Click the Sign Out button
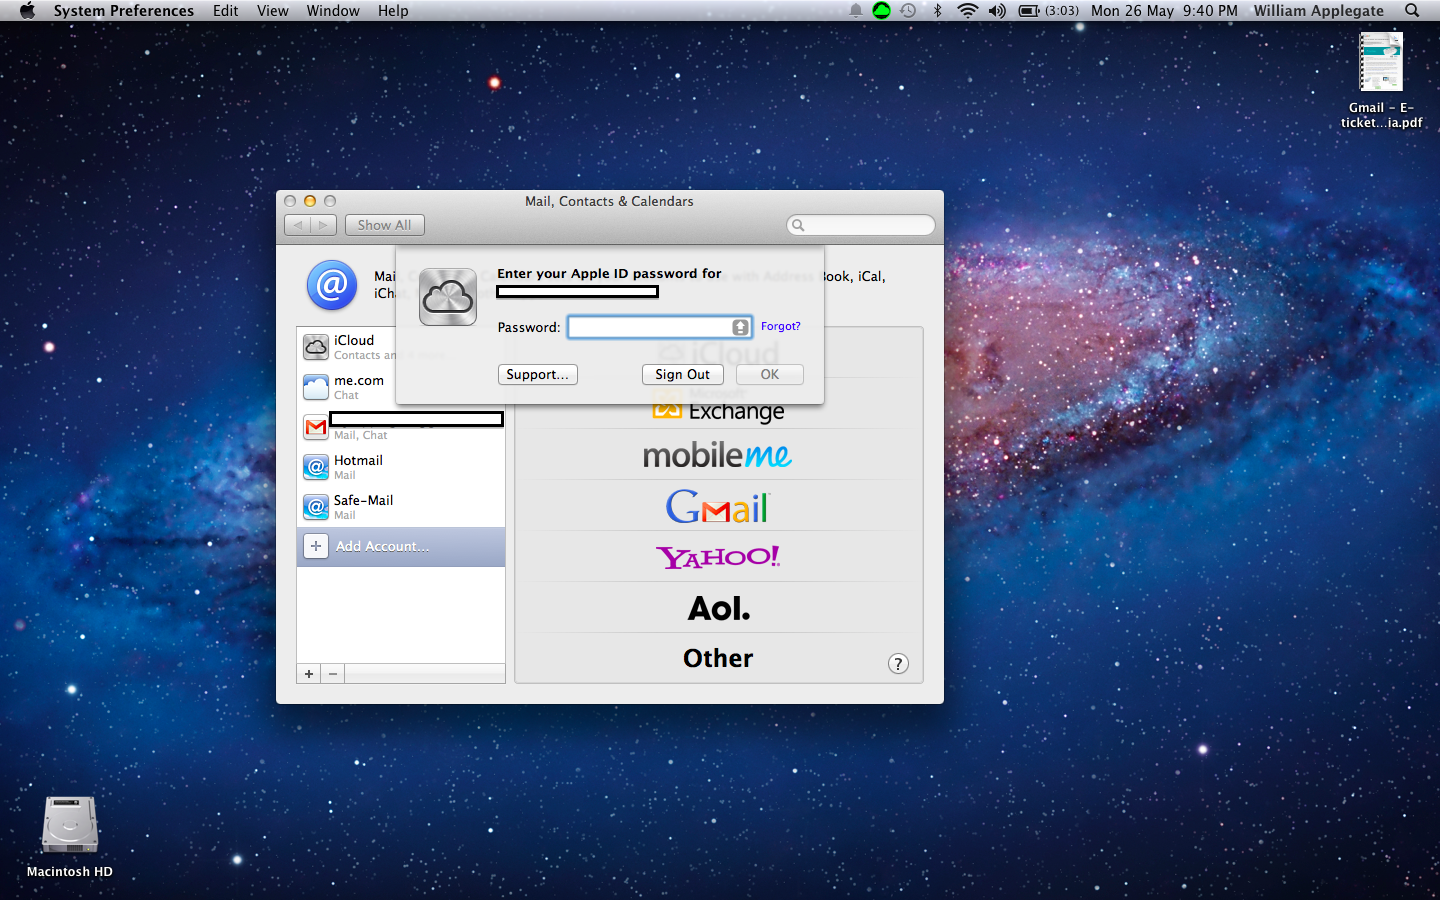This screenshot has height=900, width=1440. click(x=682, y=374)
